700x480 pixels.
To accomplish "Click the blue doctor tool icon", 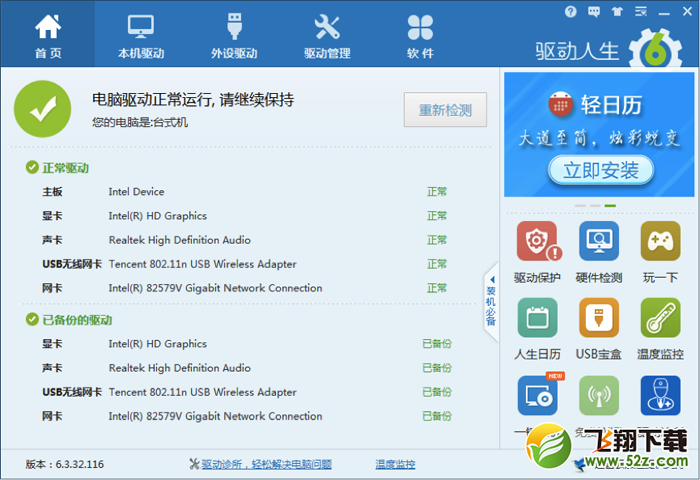I will tap(660, 395).
